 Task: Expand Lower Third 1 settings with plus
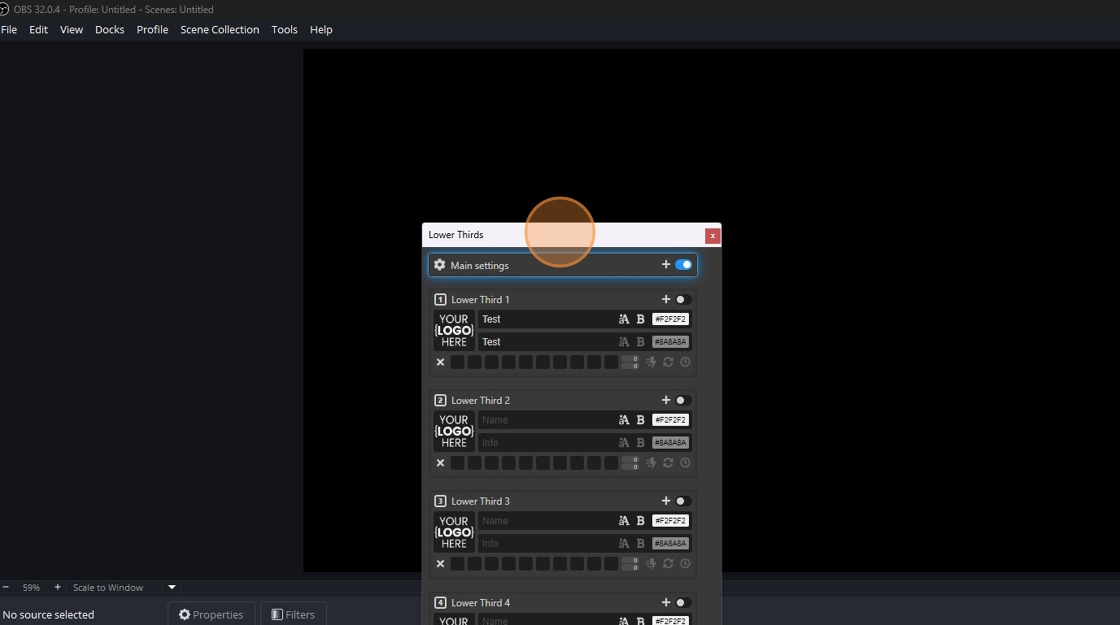(x=666, y=299)
